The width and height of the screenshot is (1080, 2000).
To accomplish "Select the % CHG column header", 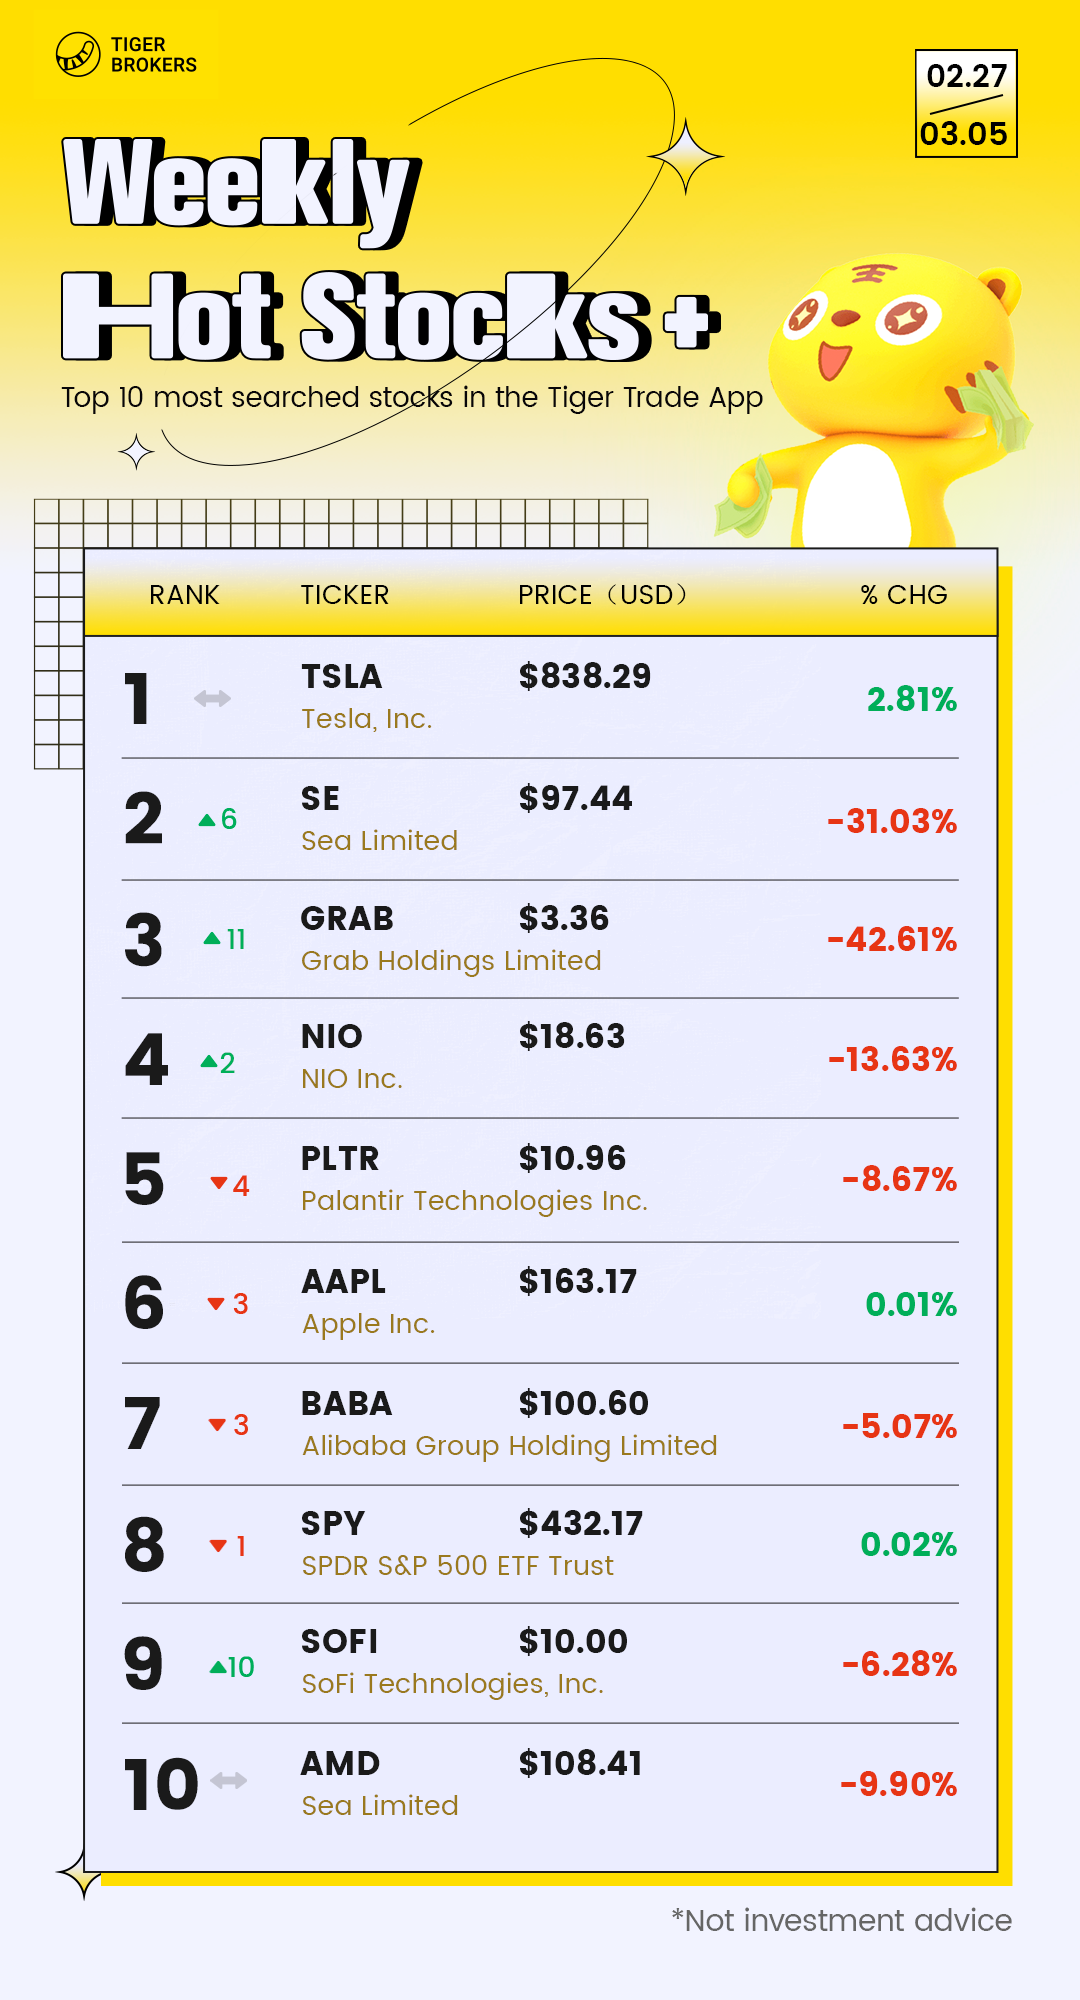I will (x=903, y=595).
